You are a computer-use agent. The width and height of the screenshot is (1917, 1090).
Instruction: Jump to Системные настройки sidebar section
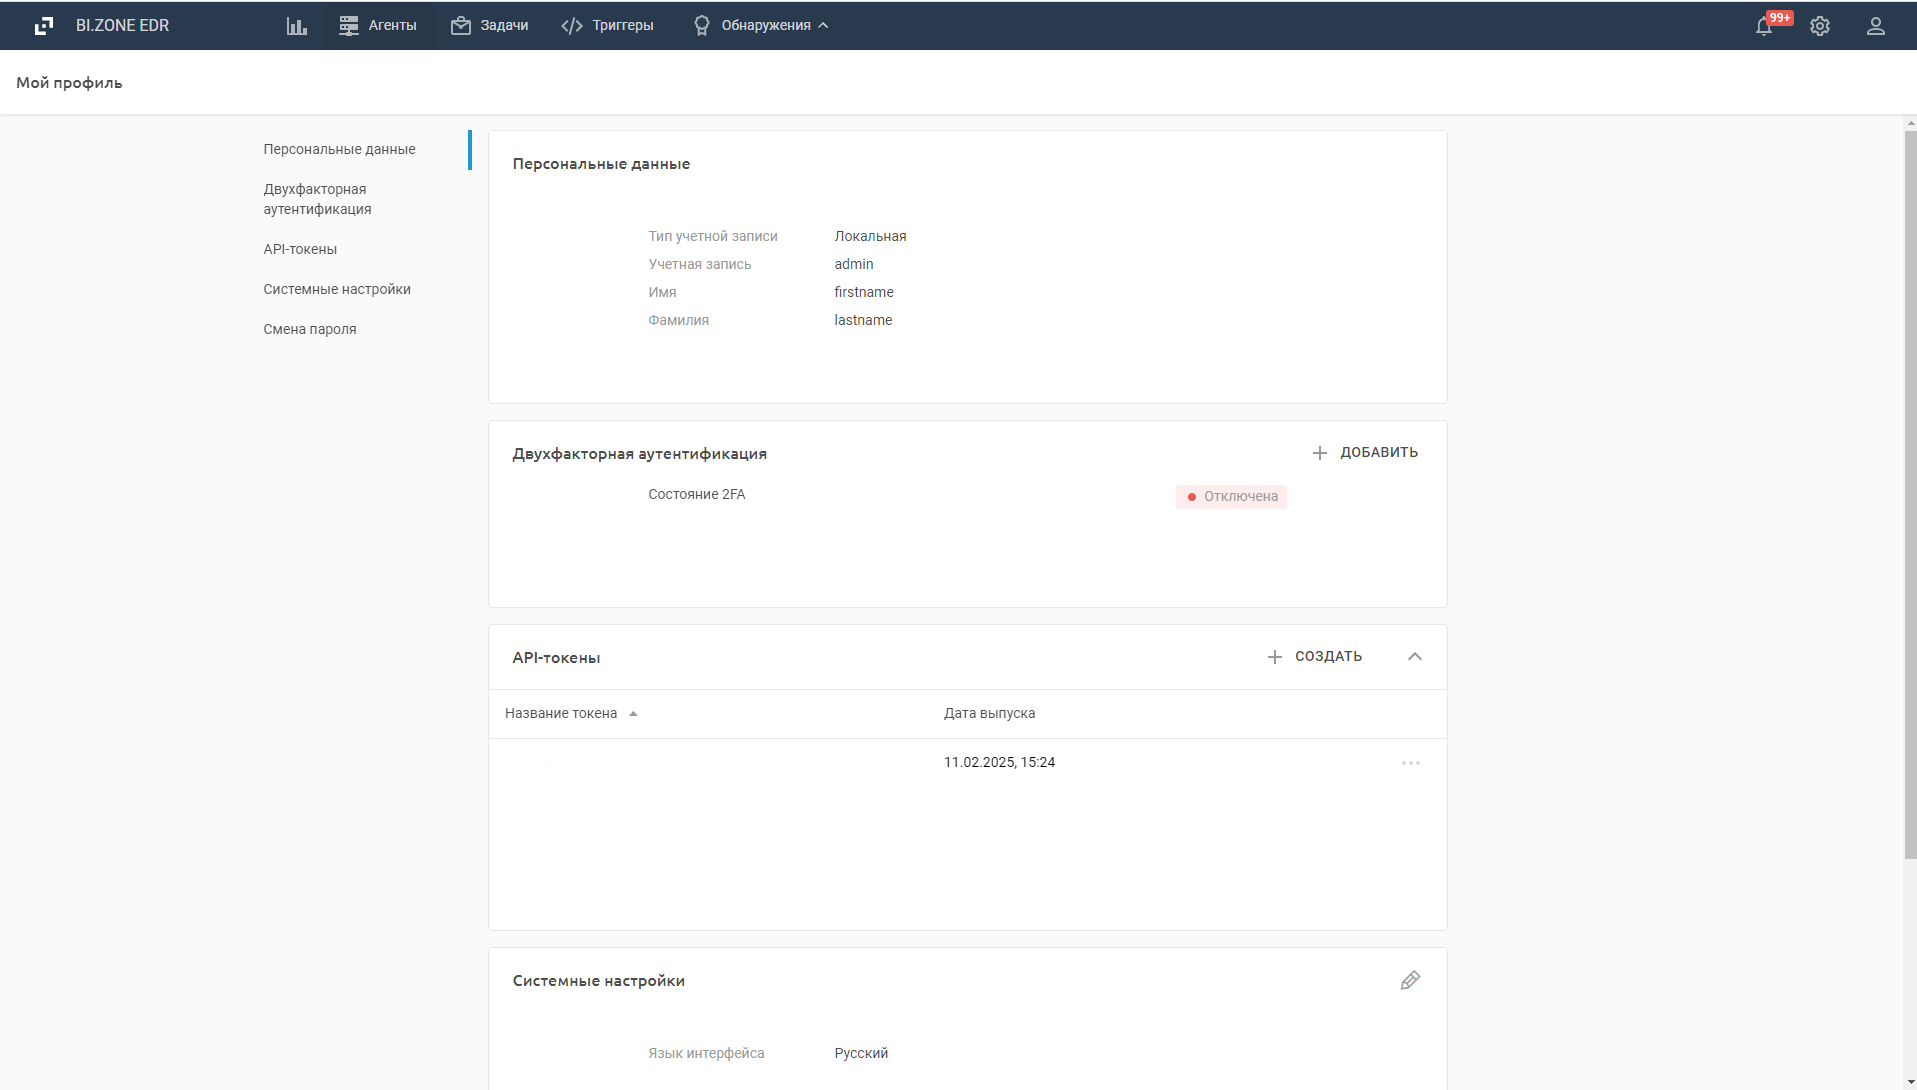pyautogui.click(x=337, y=289)
